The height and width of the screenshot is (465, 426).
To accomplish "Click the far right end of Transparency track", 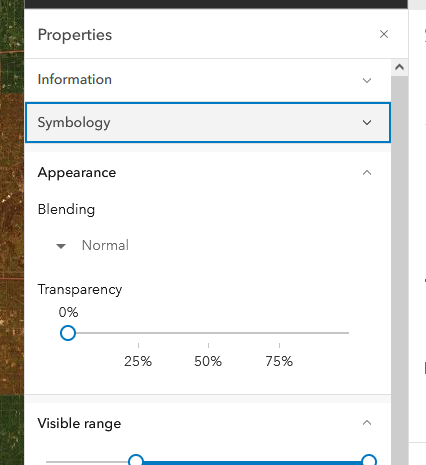I will (348, 333).
